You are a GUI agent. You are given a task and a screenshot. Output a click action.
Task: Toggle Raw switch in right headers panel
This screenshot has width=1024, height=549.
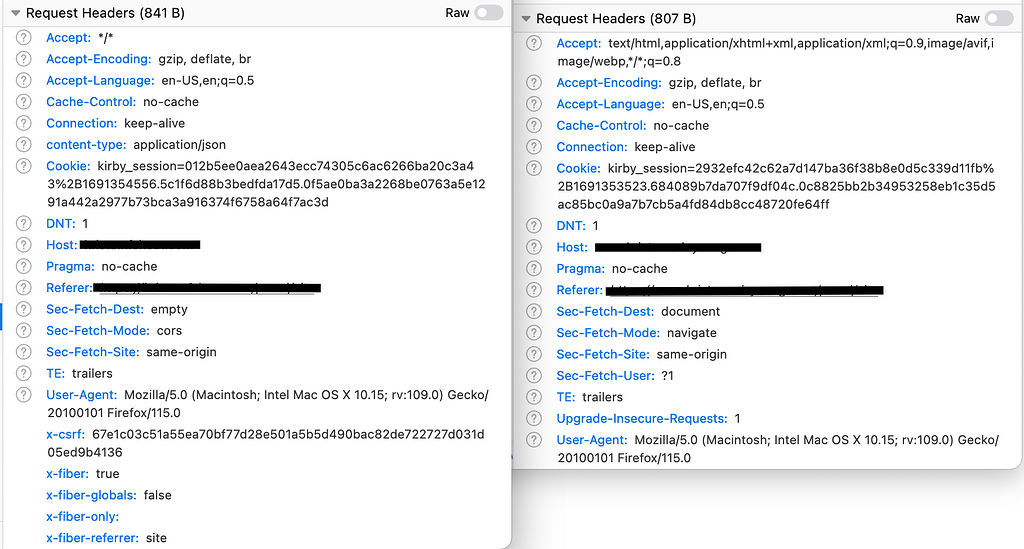[x=998, y=19]
